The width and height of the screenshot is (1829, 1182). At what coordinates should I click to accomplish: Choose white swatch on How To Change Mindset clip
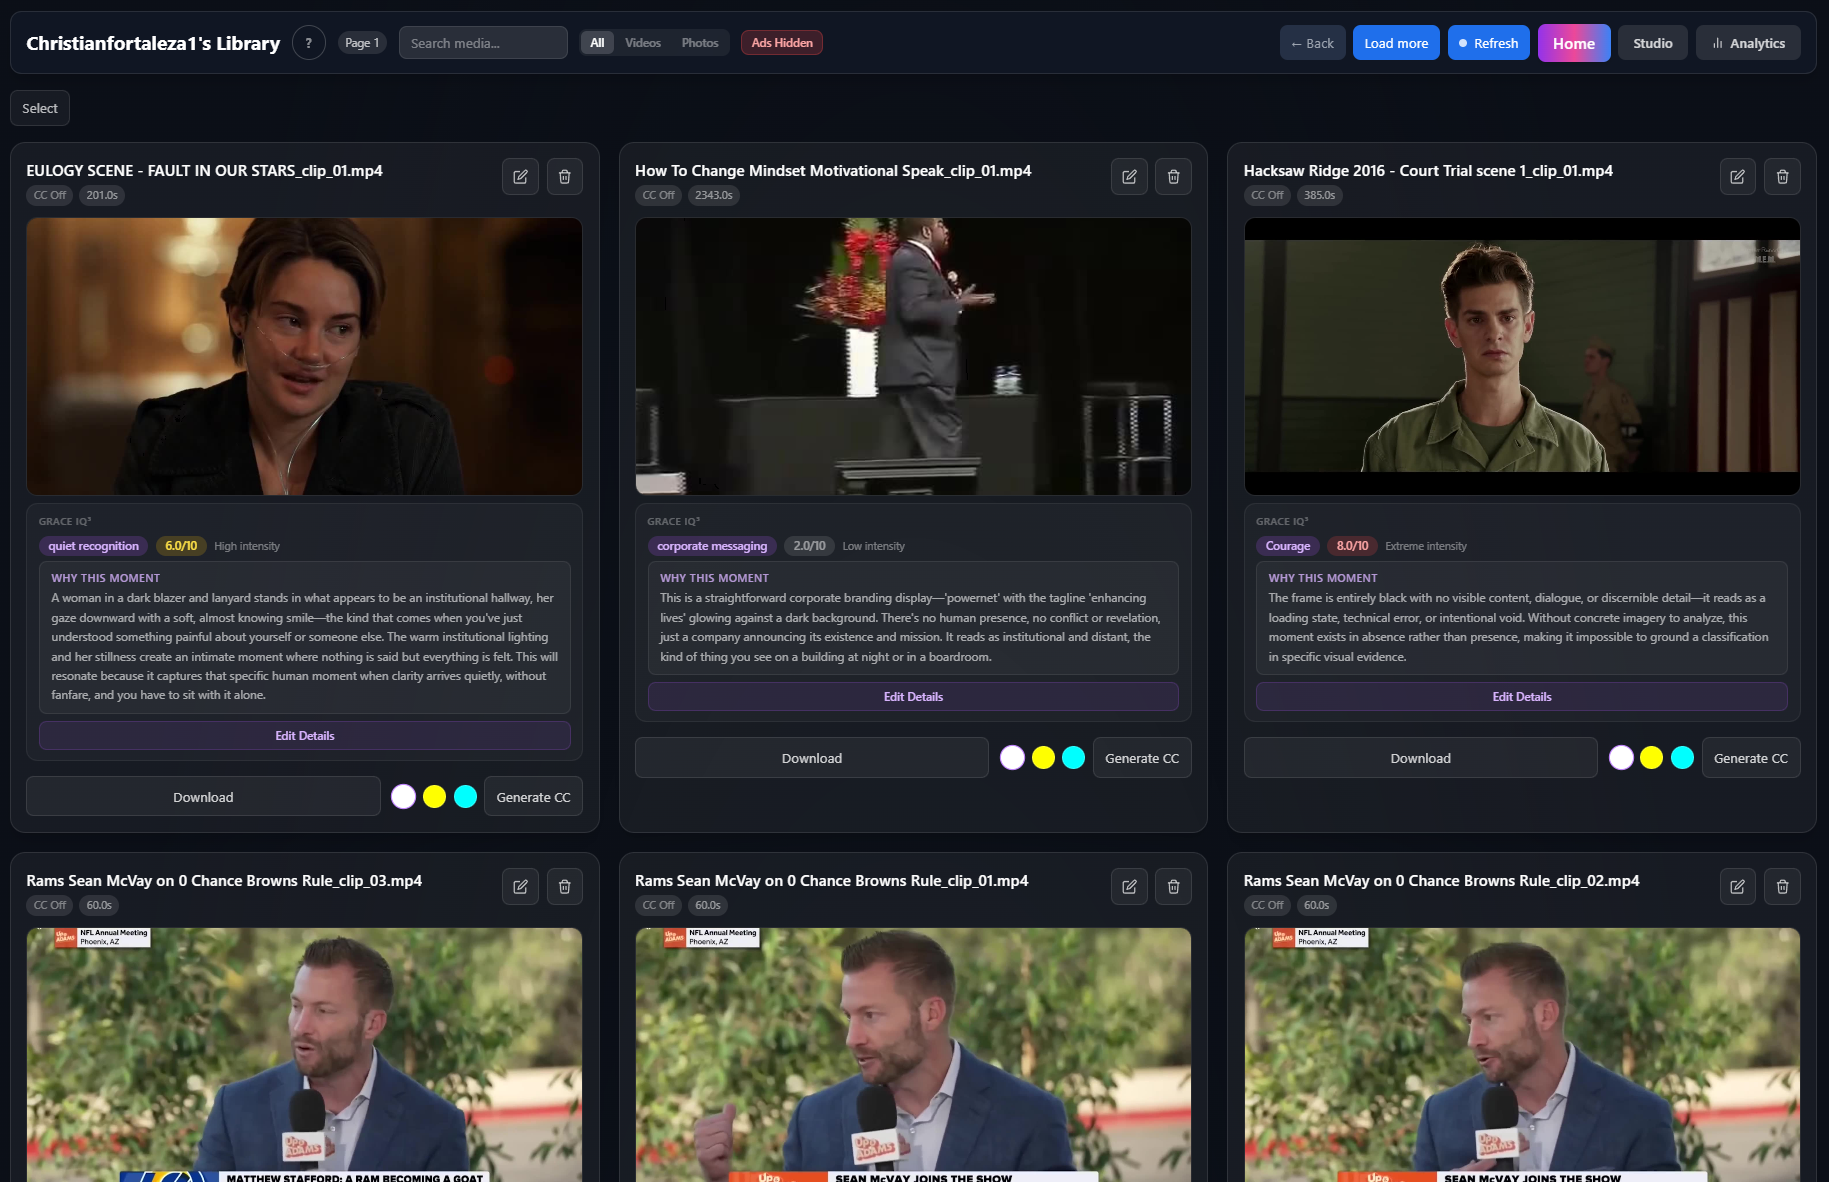tap(1012, 758)
